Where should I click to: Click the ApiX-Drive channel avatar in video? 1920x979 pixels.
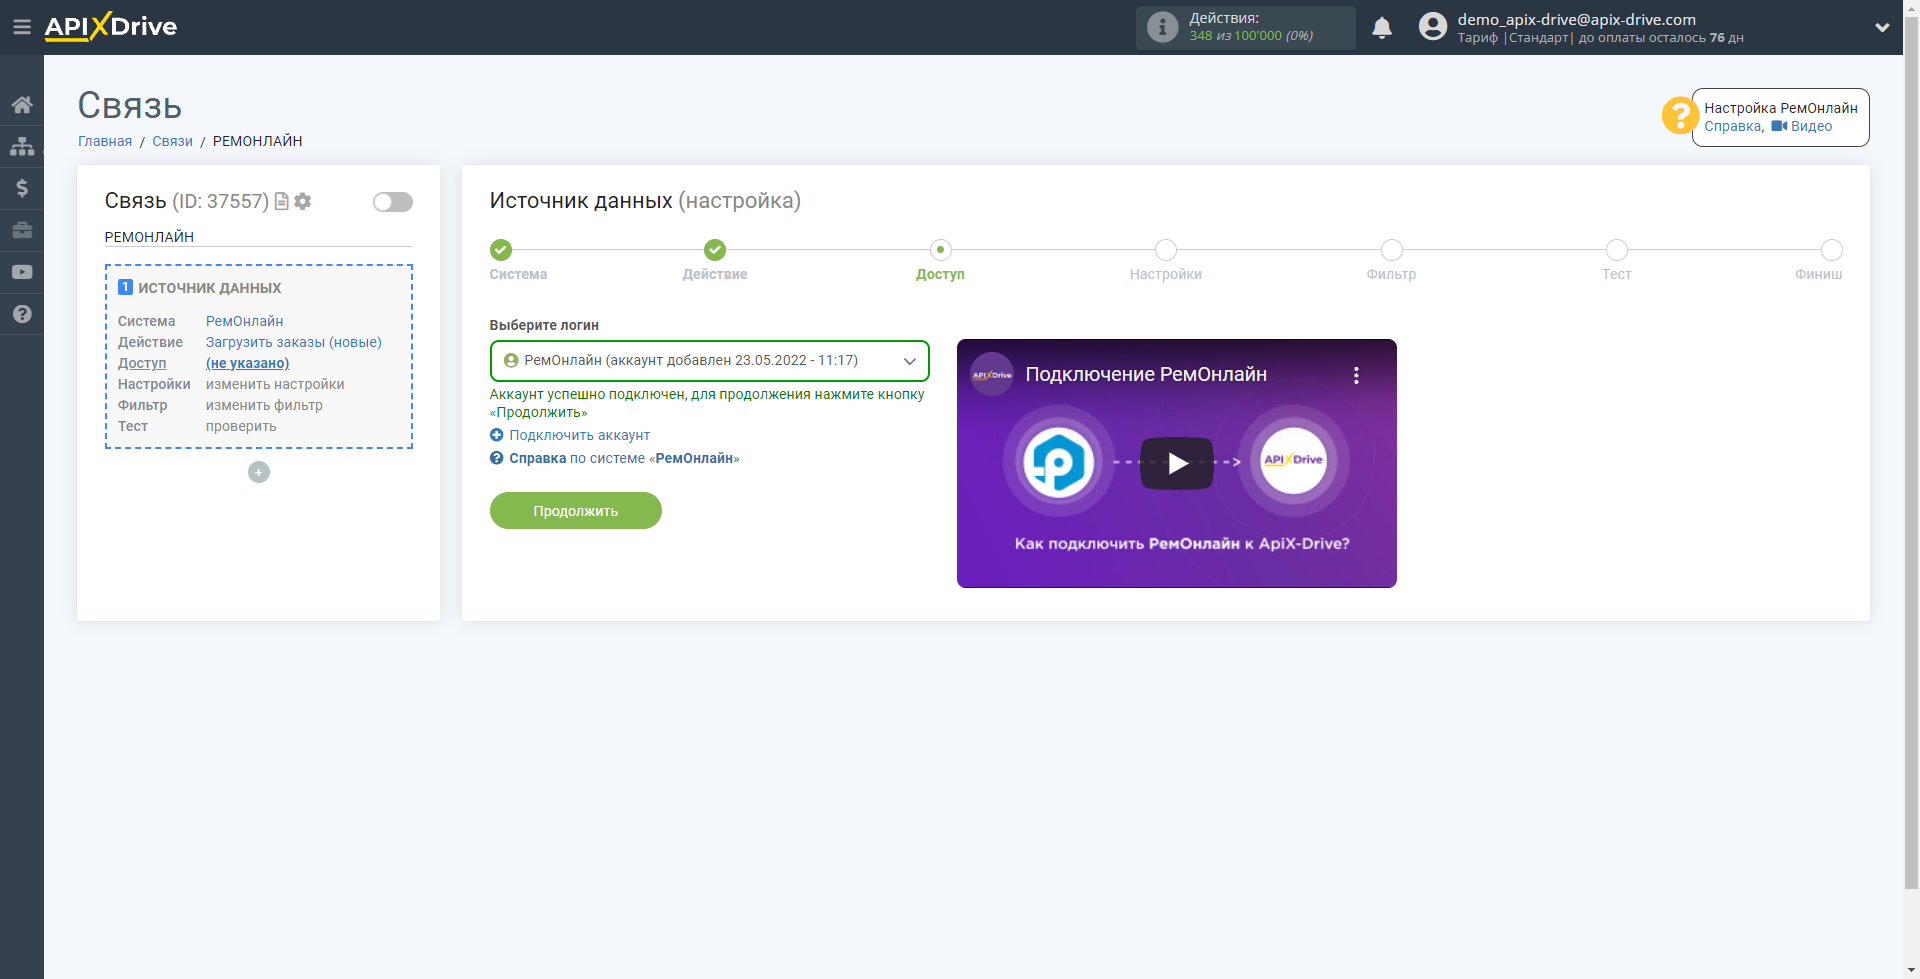992,375
